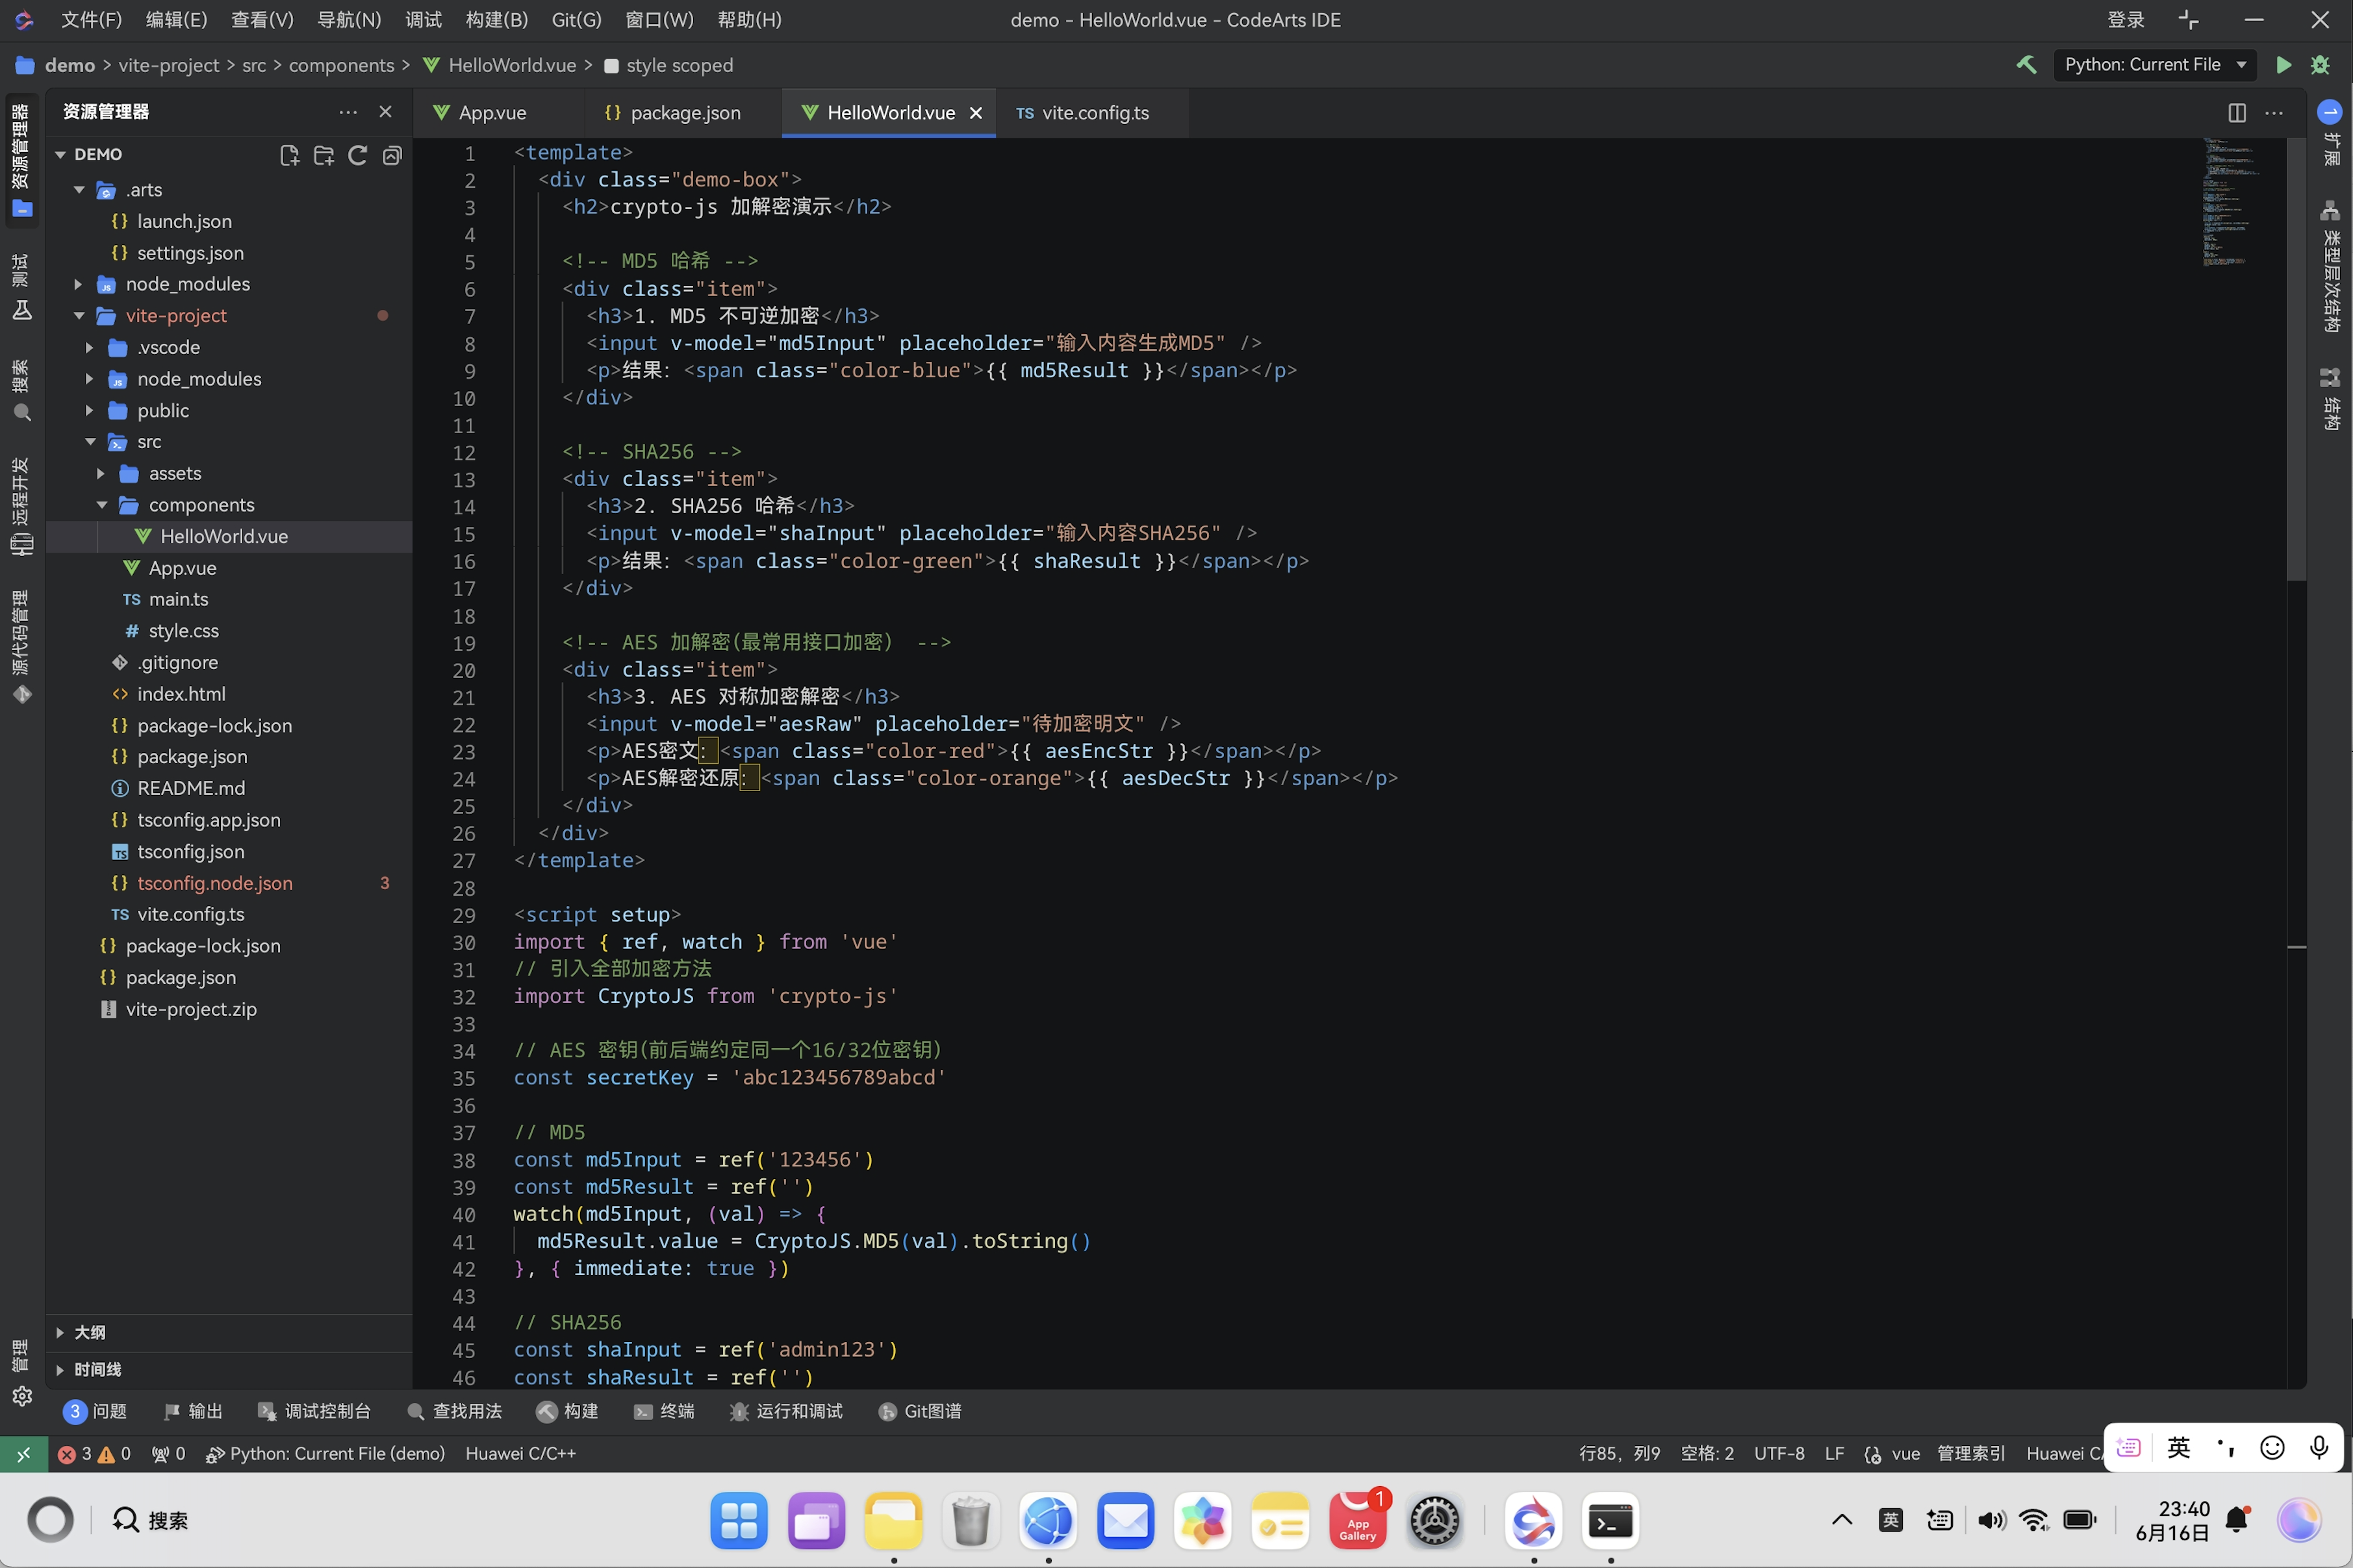Expand the public folder

click(90, 411)
